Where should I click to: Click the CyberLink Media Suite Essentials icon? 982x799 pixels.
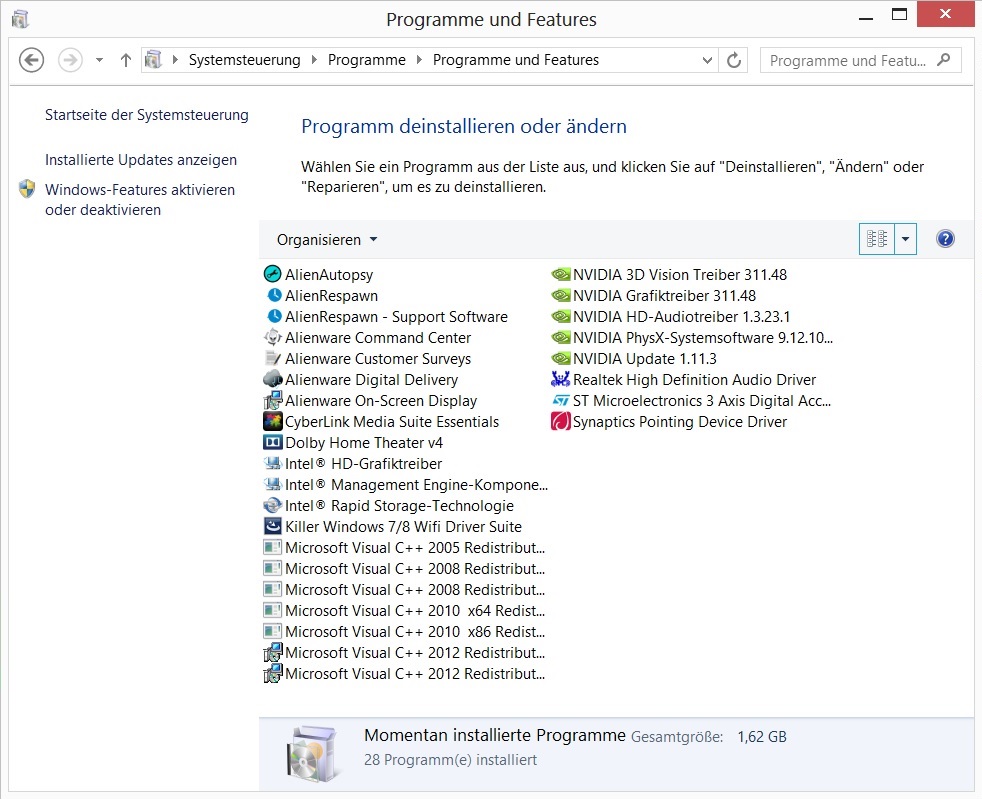(x=272, y=422)
